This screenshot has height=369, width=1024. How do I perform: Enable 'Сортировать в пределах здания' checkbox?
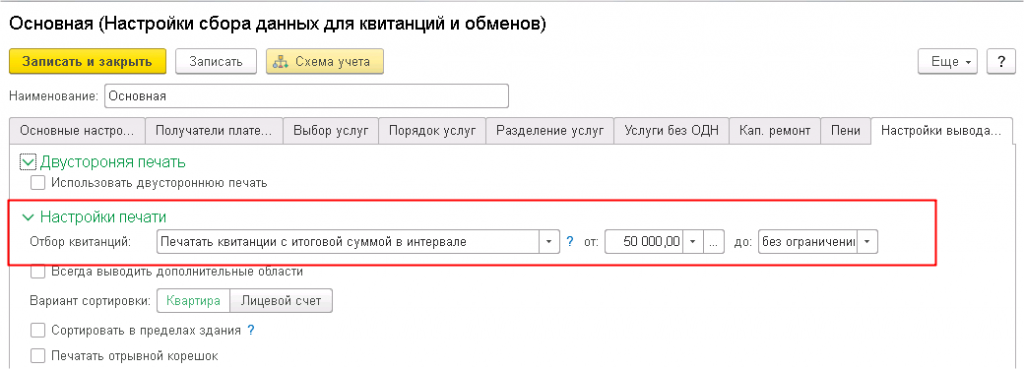(x=38, y=330)
